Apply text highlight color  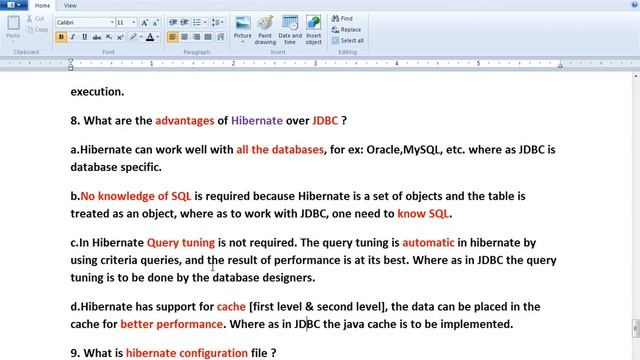[133, 37]
